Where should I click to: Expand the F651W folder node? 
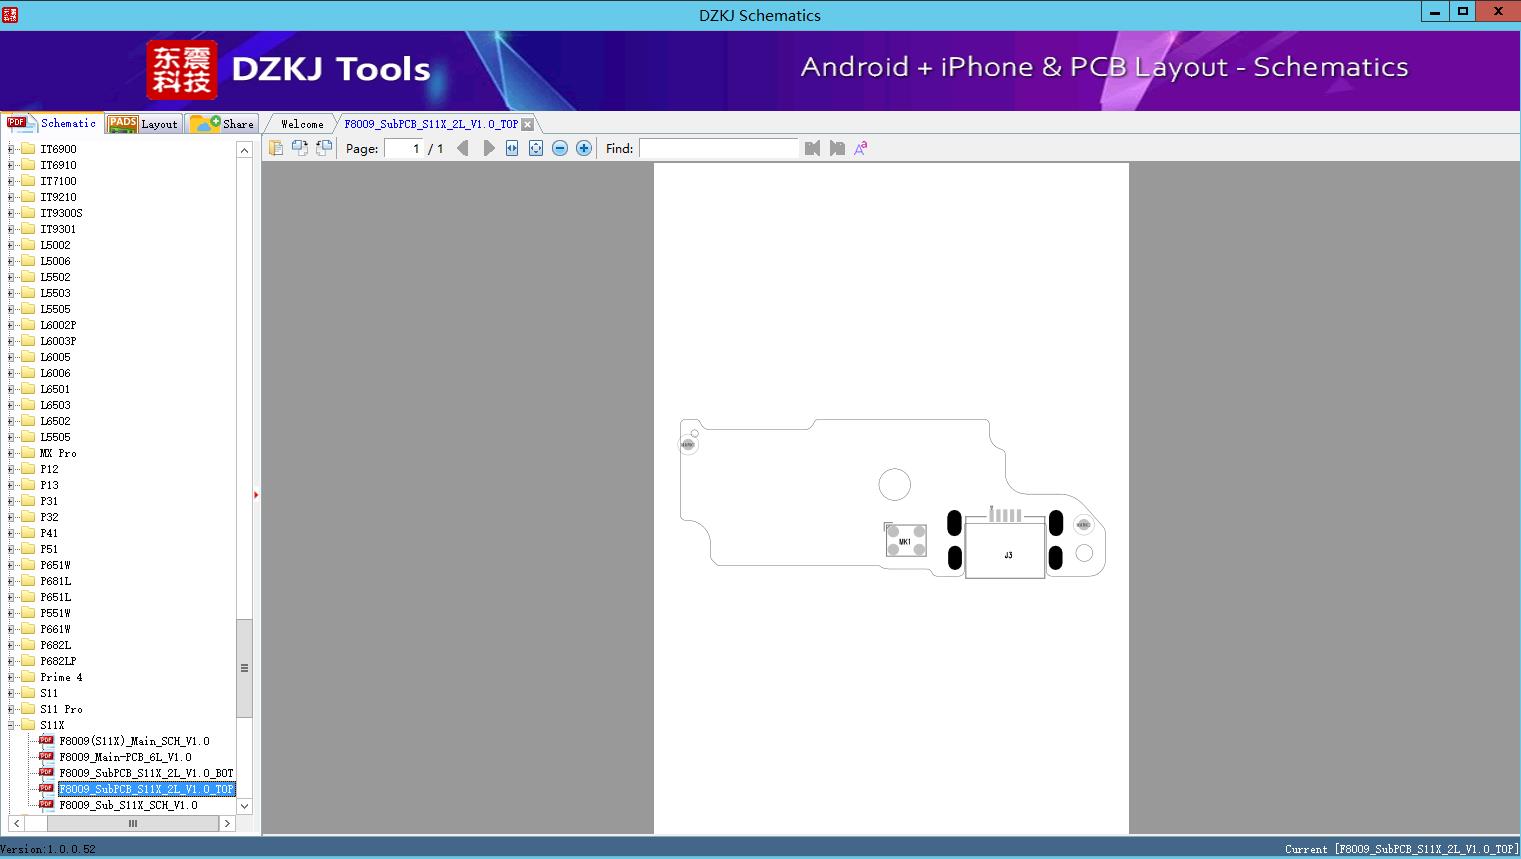click(x=11, y=565)
